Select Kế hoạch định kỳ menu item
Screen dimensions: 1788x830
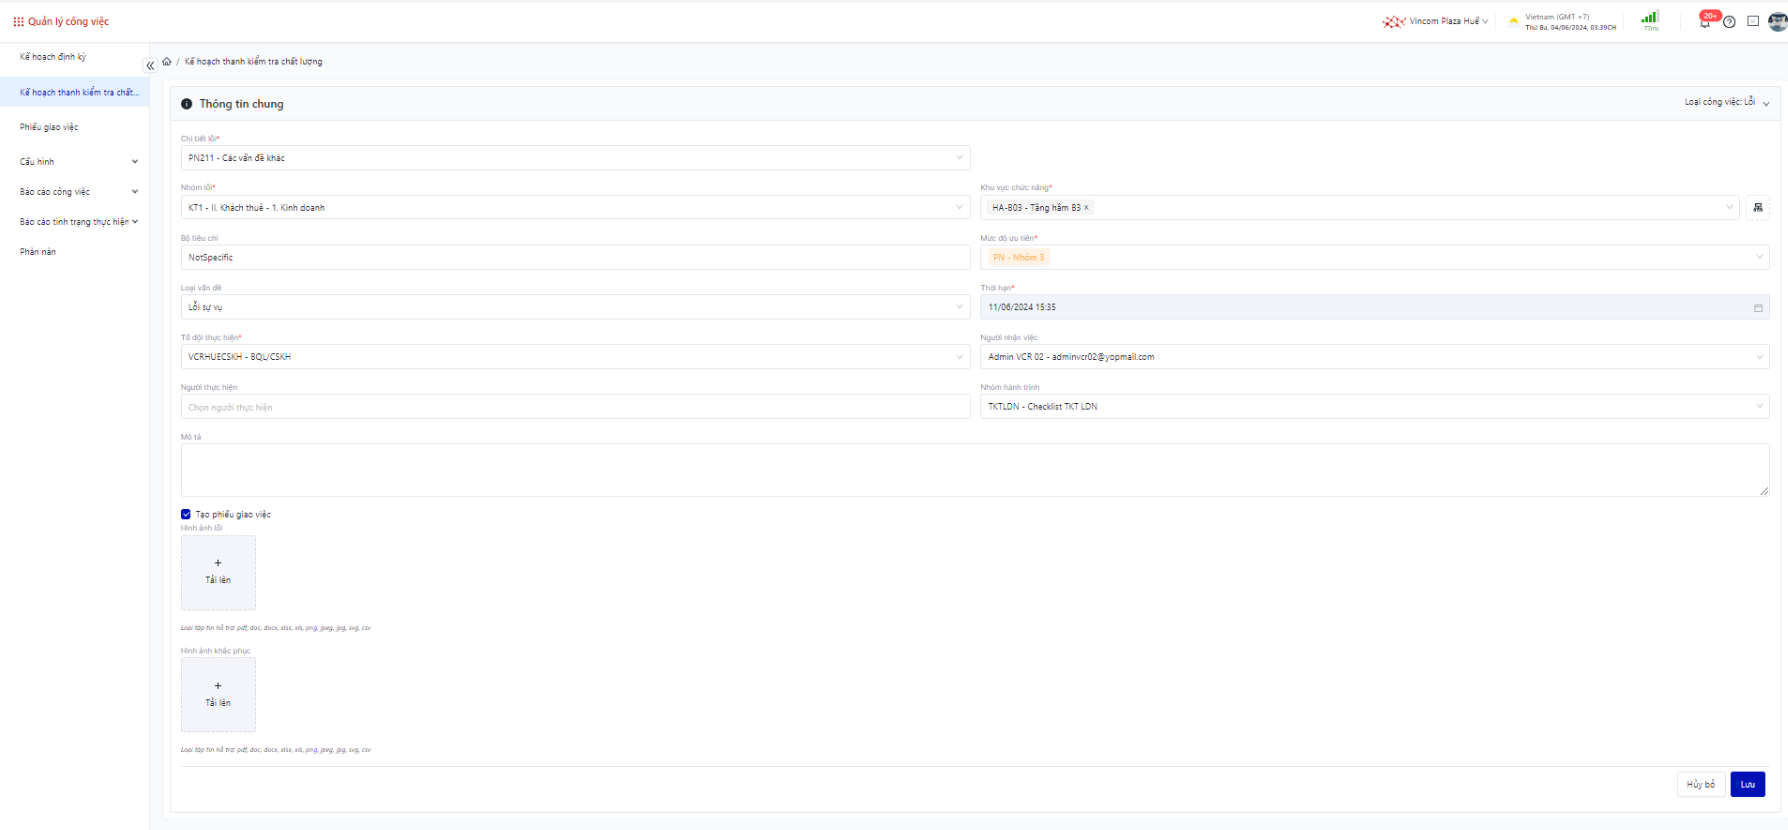click(53, 57)
